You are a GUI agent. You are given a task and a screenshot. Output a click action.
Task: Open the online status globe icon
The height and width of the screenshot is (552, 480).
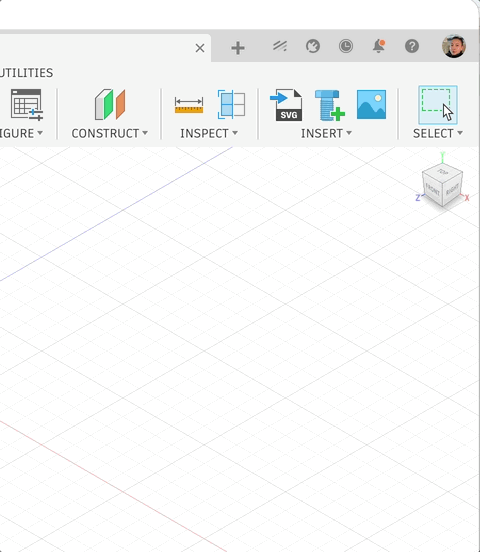click(313, 46)
